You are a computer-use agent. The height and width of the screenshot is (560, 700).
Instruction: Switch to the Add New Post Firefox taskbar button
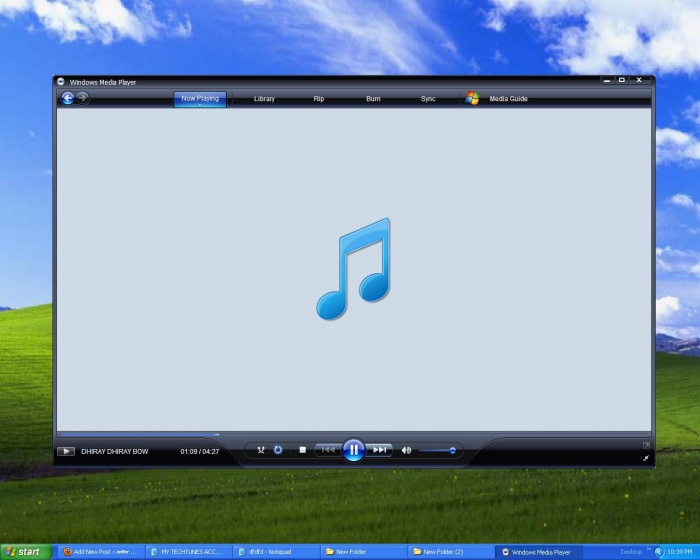tap(102, 552)
